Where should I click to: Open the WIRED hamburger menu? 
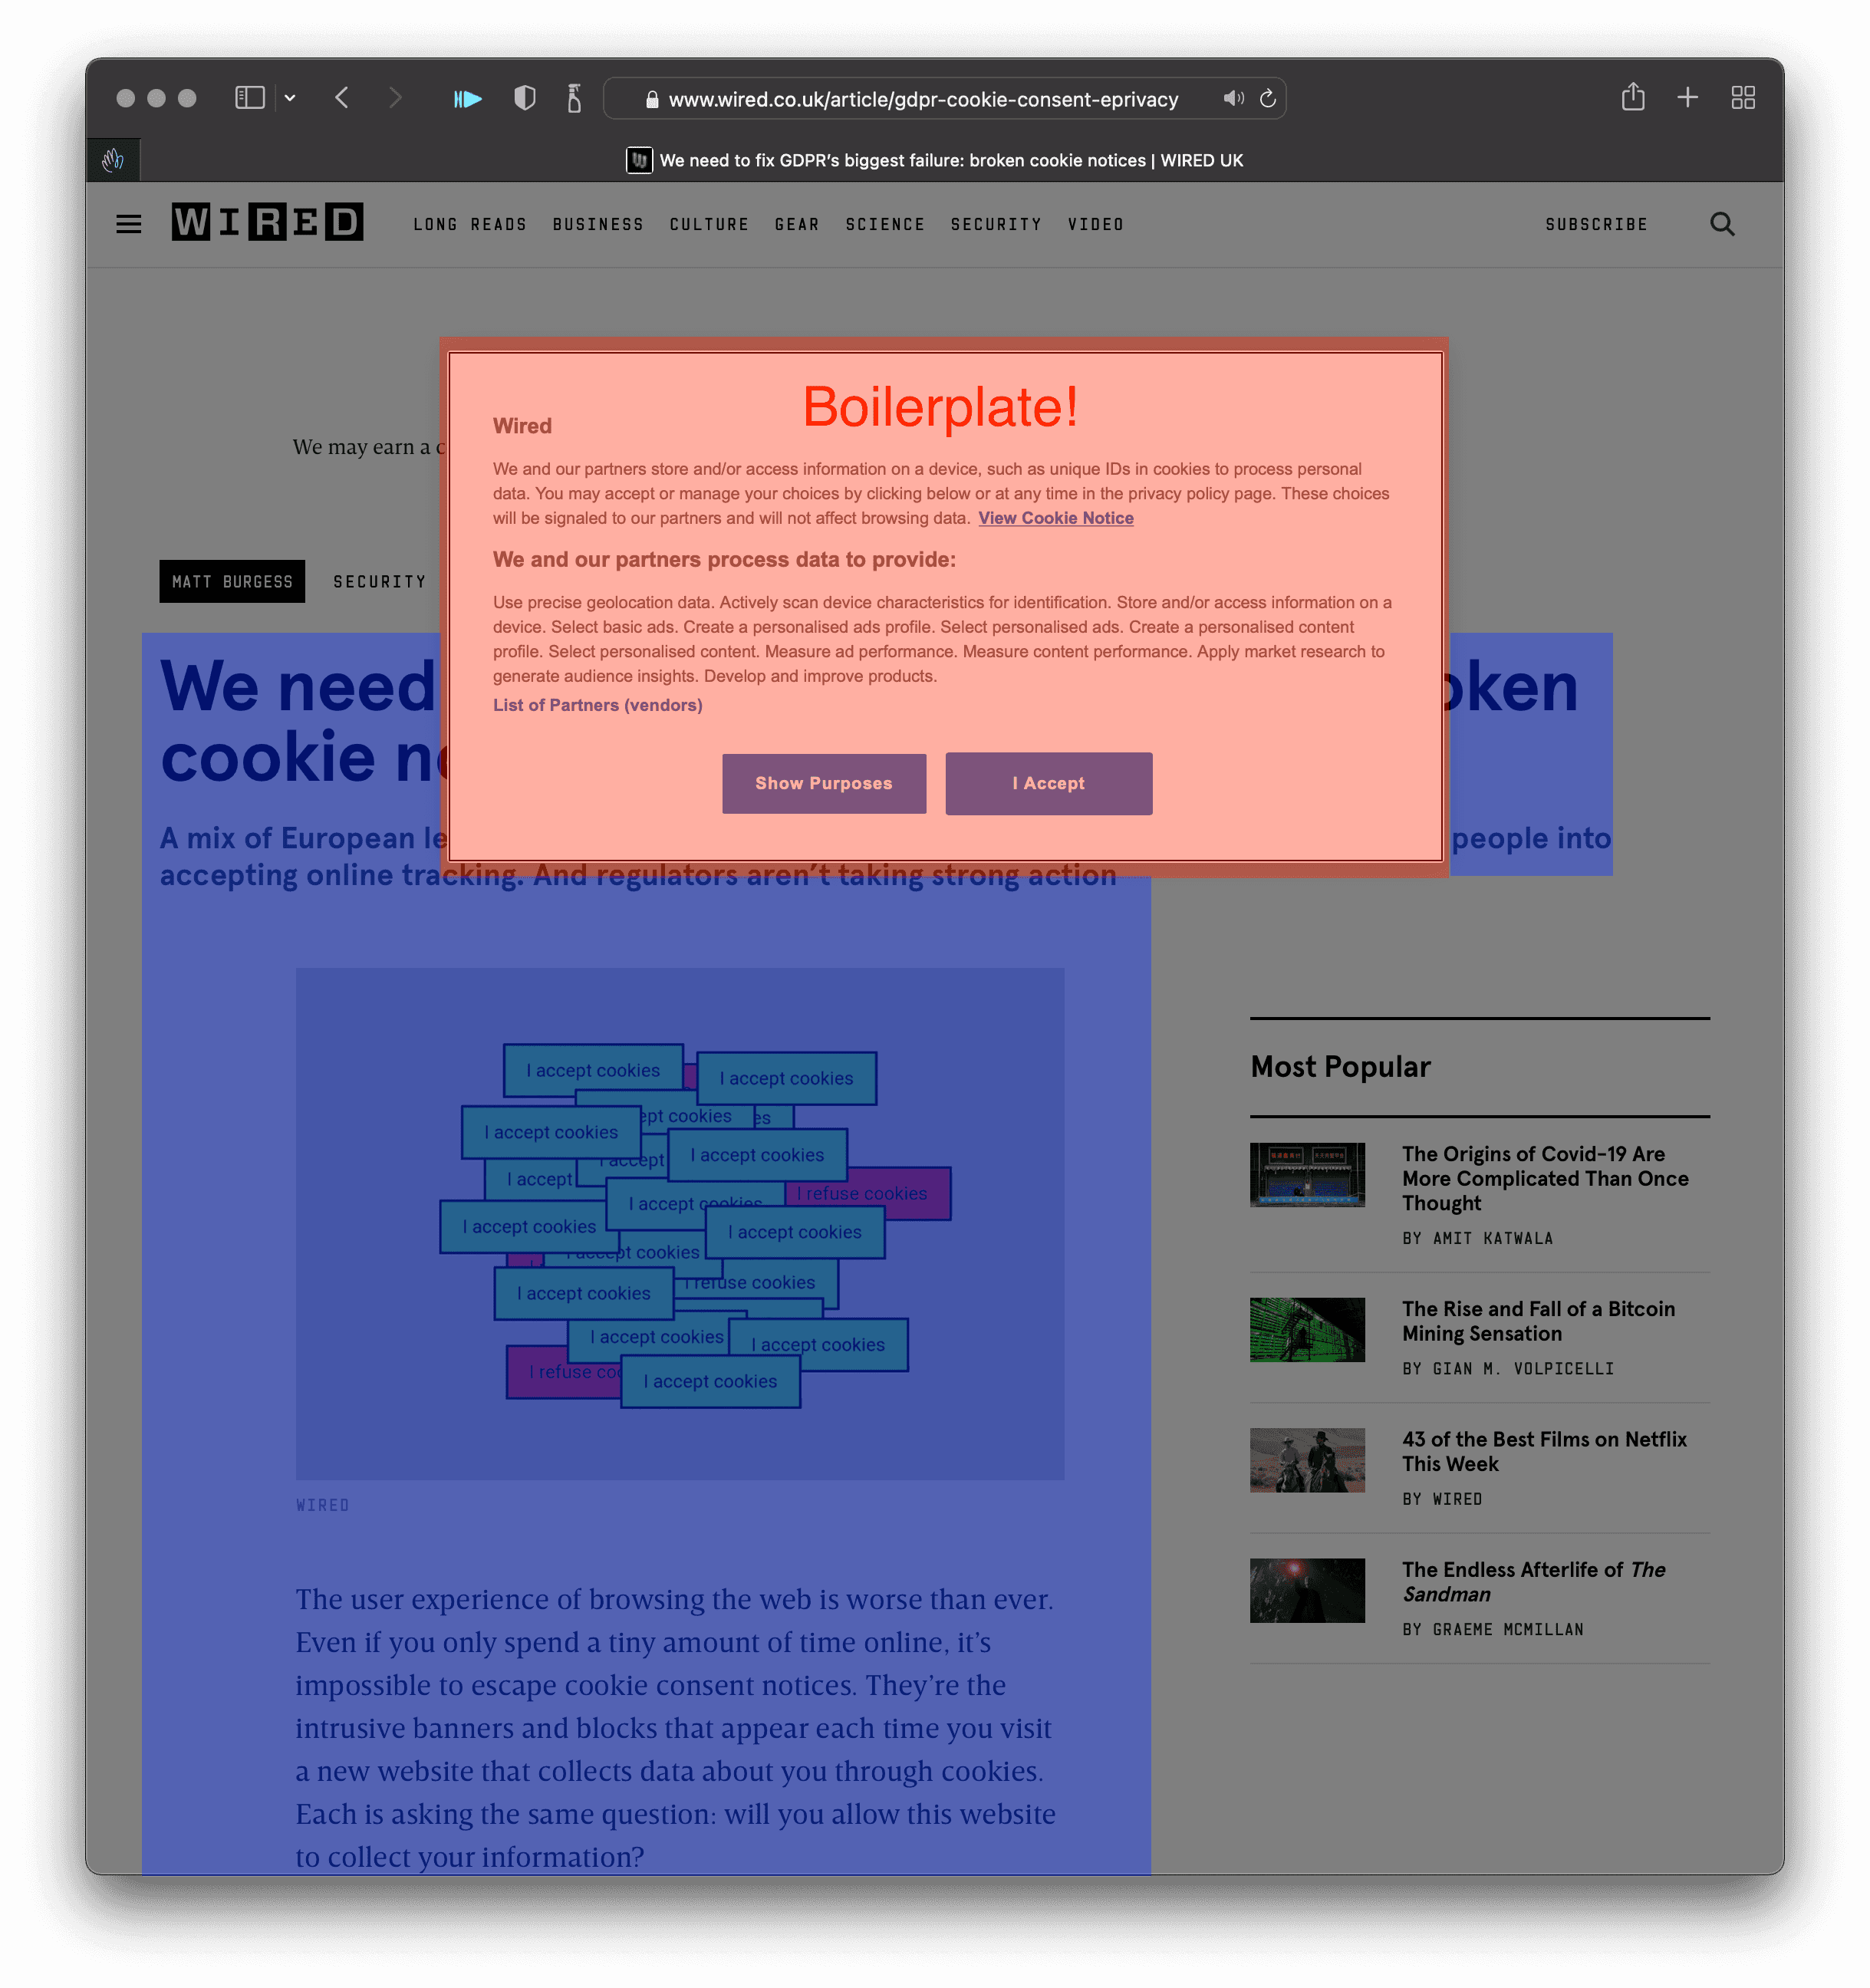129,224
